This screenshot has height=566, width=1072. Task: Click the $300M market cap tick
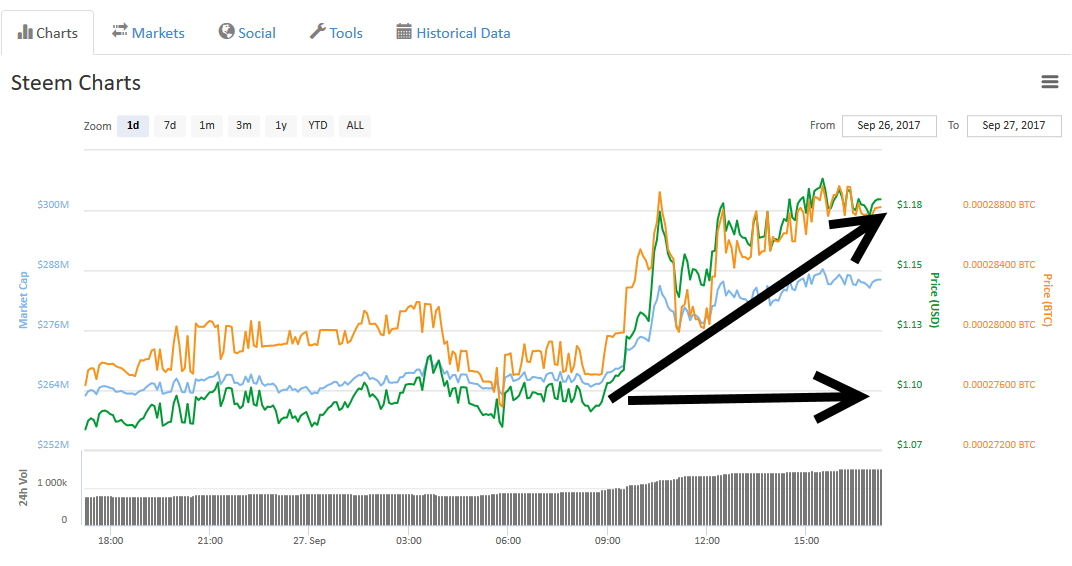pyautogui.click(x=53, y=204)
